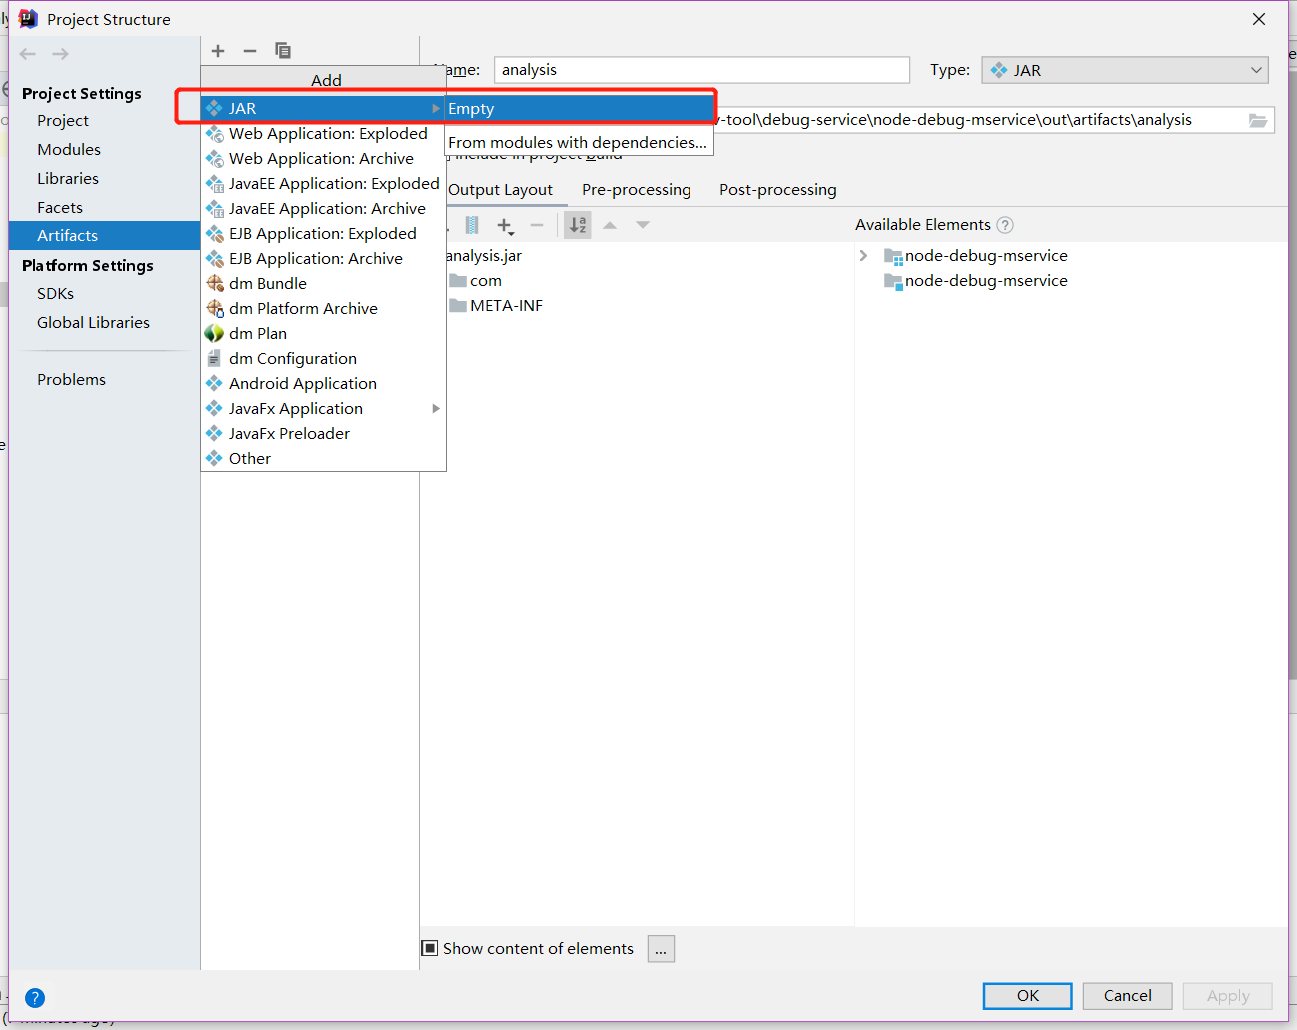
Task: Choose JavaEE Application: Archive
Action: tap(323, 208)
